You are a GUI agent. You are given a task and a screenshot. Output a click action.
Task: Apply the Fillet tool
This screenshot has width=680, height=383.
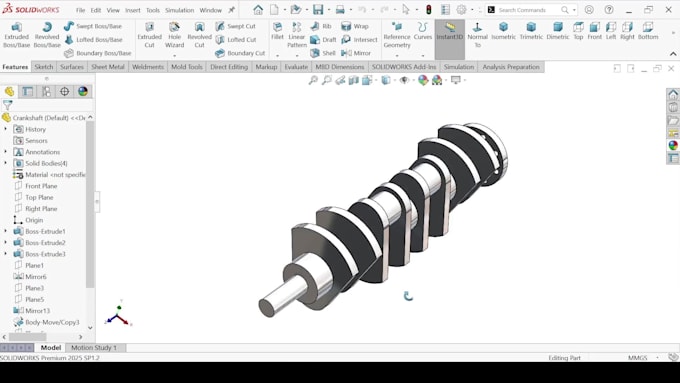278,31
